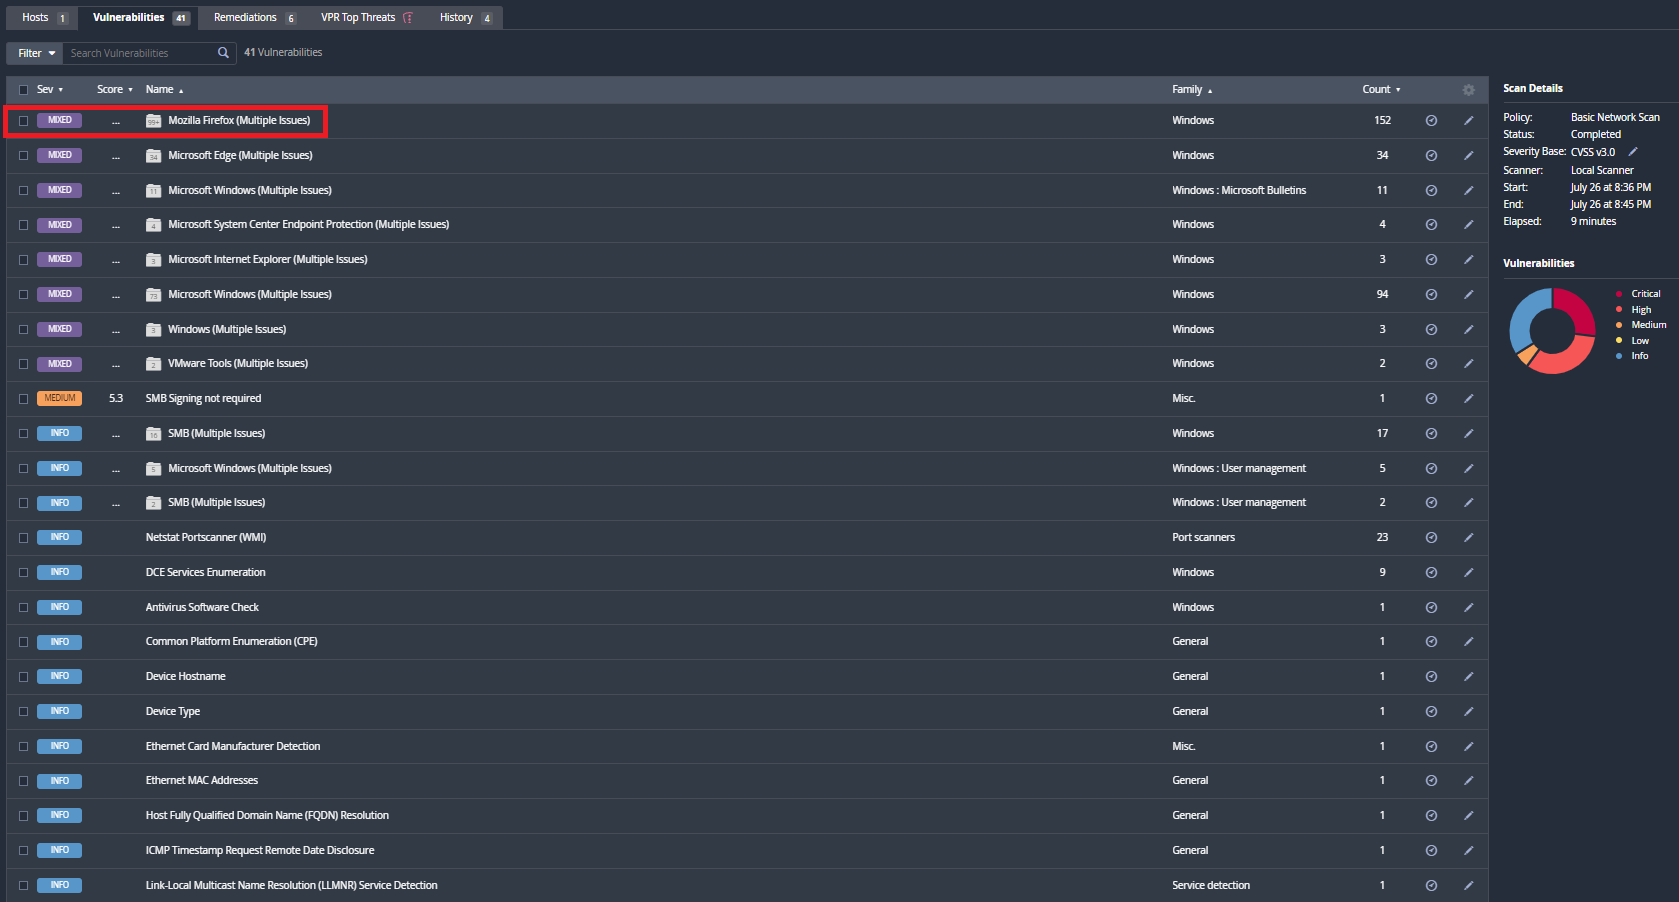Screen dimensions: 1679x902
Task: Open the Mozilla Firefox (Multiple Issues) vulnerability
Action: click(240, 120)
